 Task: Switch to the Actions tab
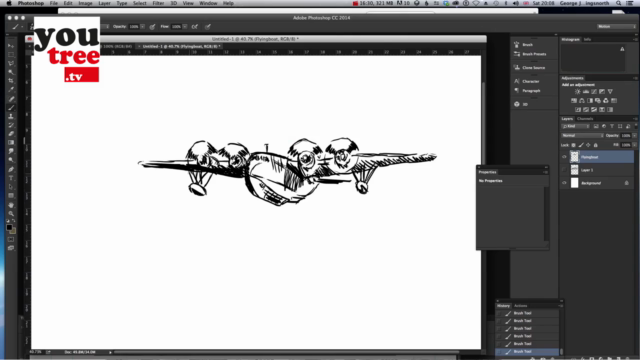click(x=520, y=306)
